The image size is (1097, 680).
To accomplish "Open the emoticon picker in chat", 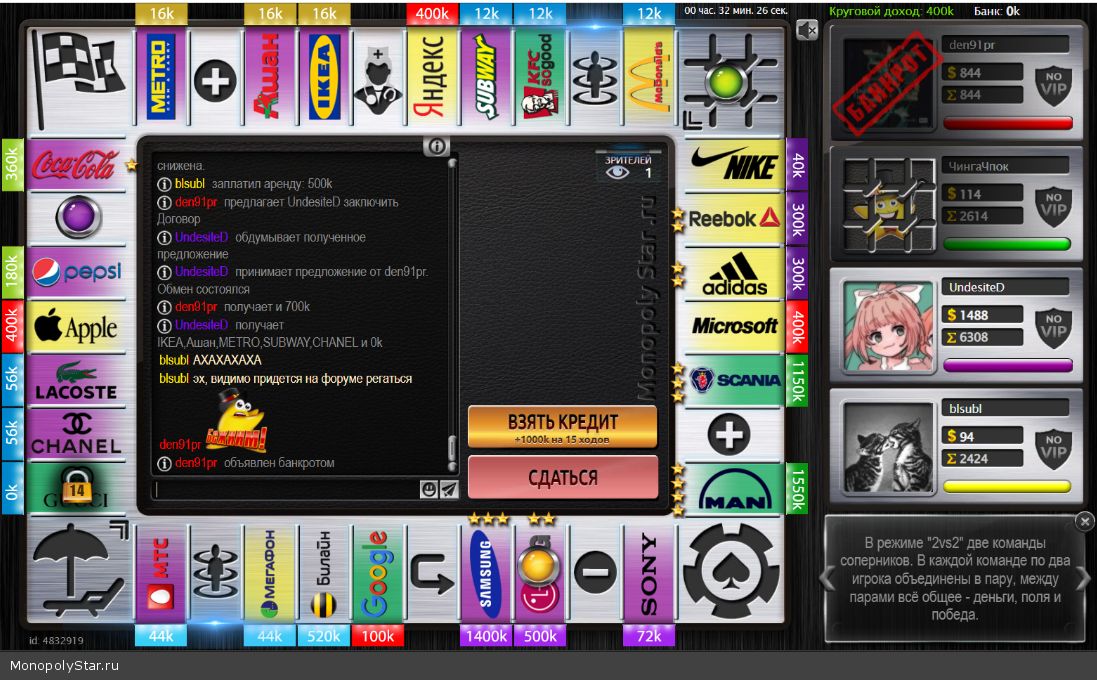I will [x=429, y=489].
